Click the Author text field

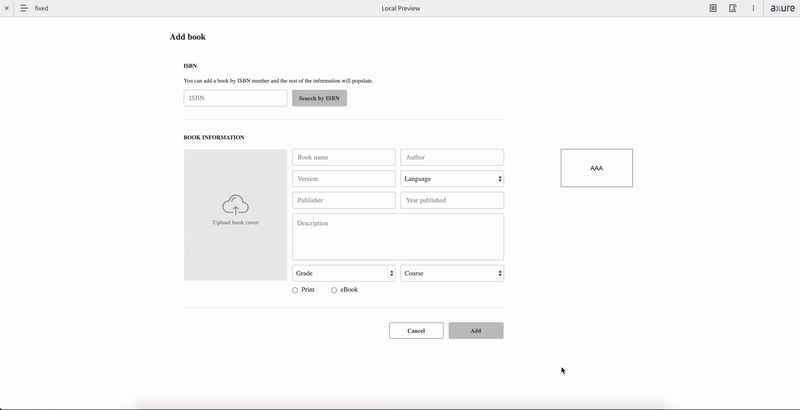(x=452, y=157)
